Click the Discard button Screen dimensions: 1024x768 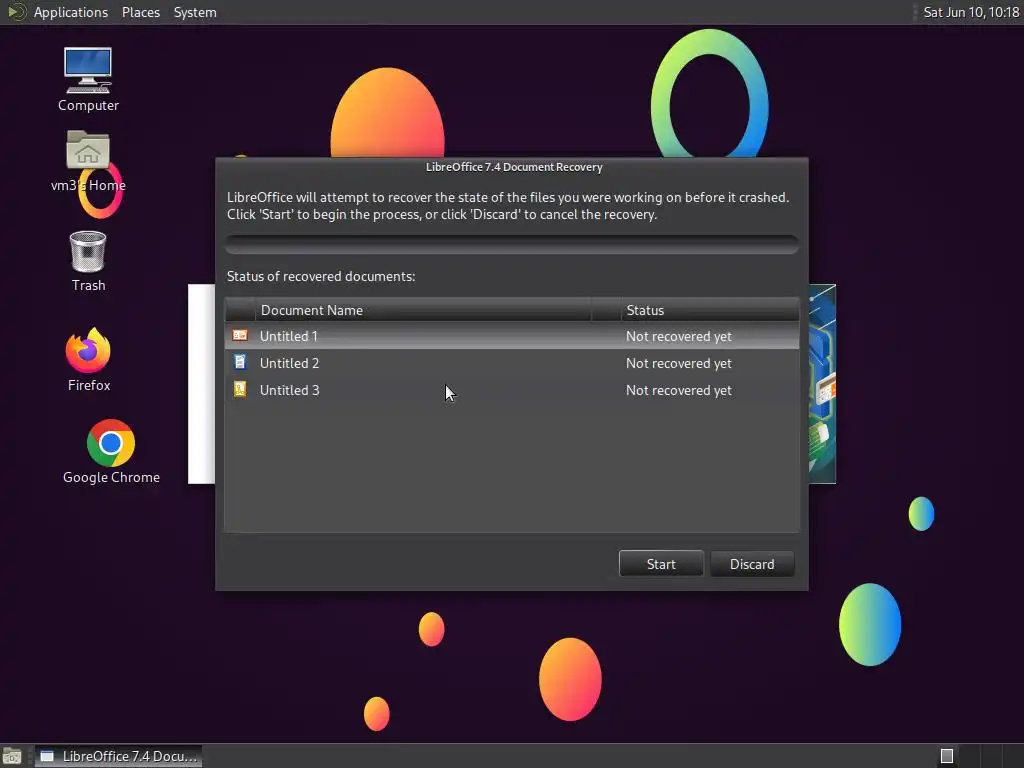[752, 564]
